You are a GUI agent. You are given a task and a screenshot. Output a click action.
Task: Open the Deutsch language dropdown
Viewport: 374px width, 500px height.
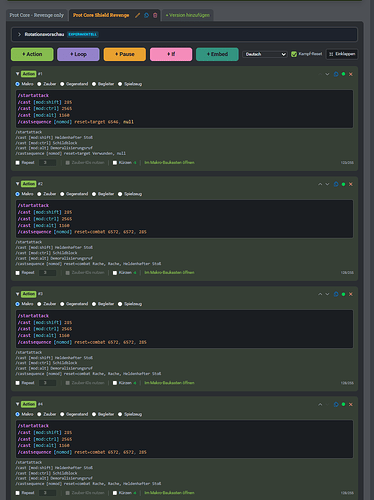[265, 54]
